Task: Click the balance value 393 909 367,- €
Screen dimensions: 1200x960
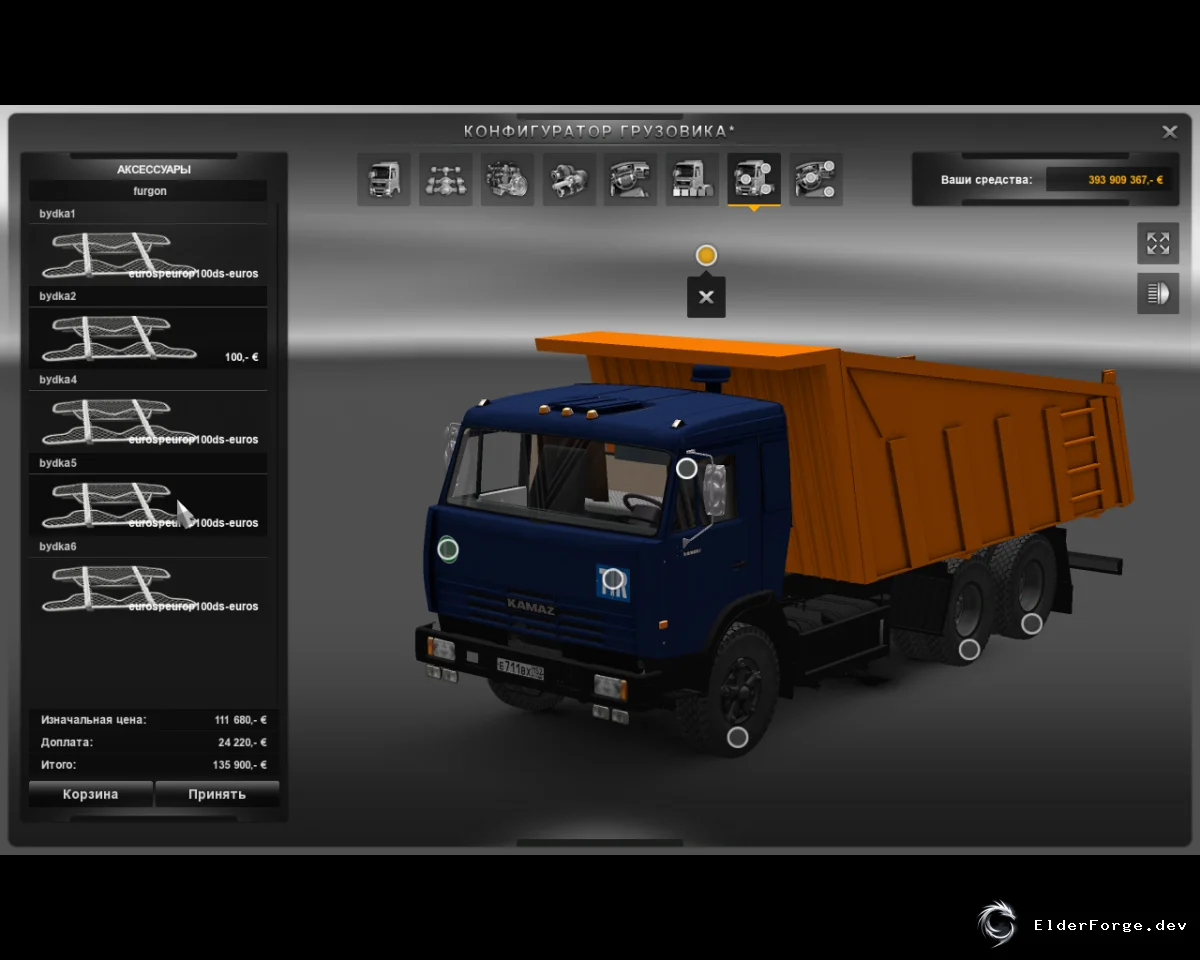Action: point(1126,180)
